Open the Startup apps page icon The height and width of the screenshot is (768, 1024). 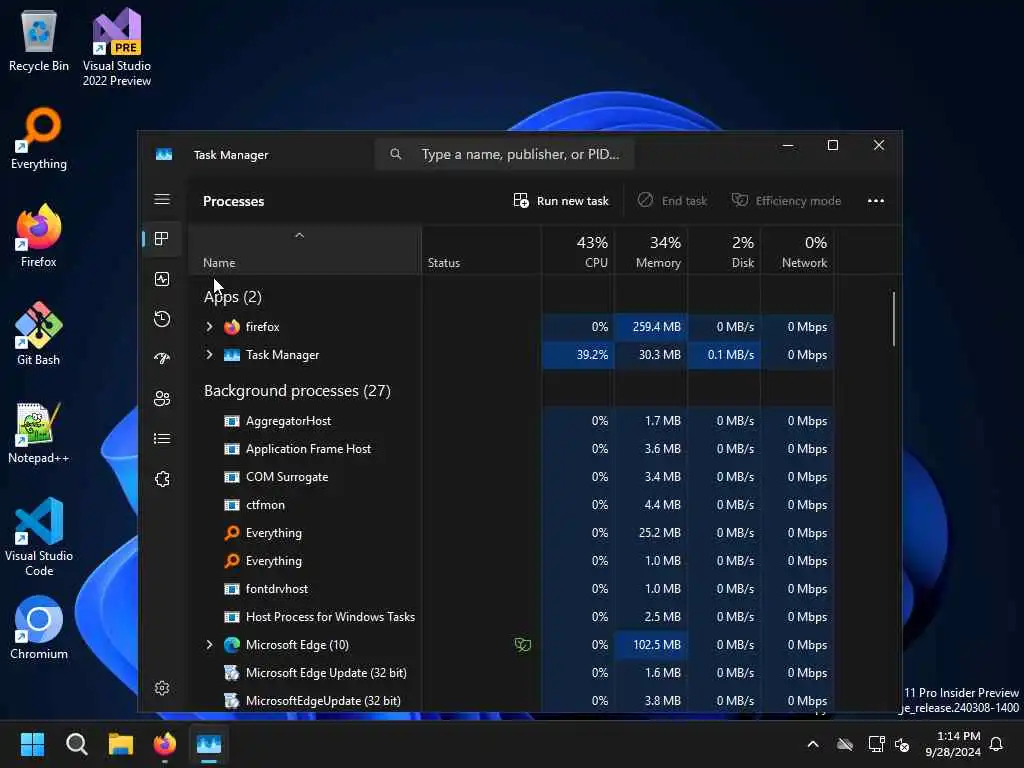click(x=162, y=359)
